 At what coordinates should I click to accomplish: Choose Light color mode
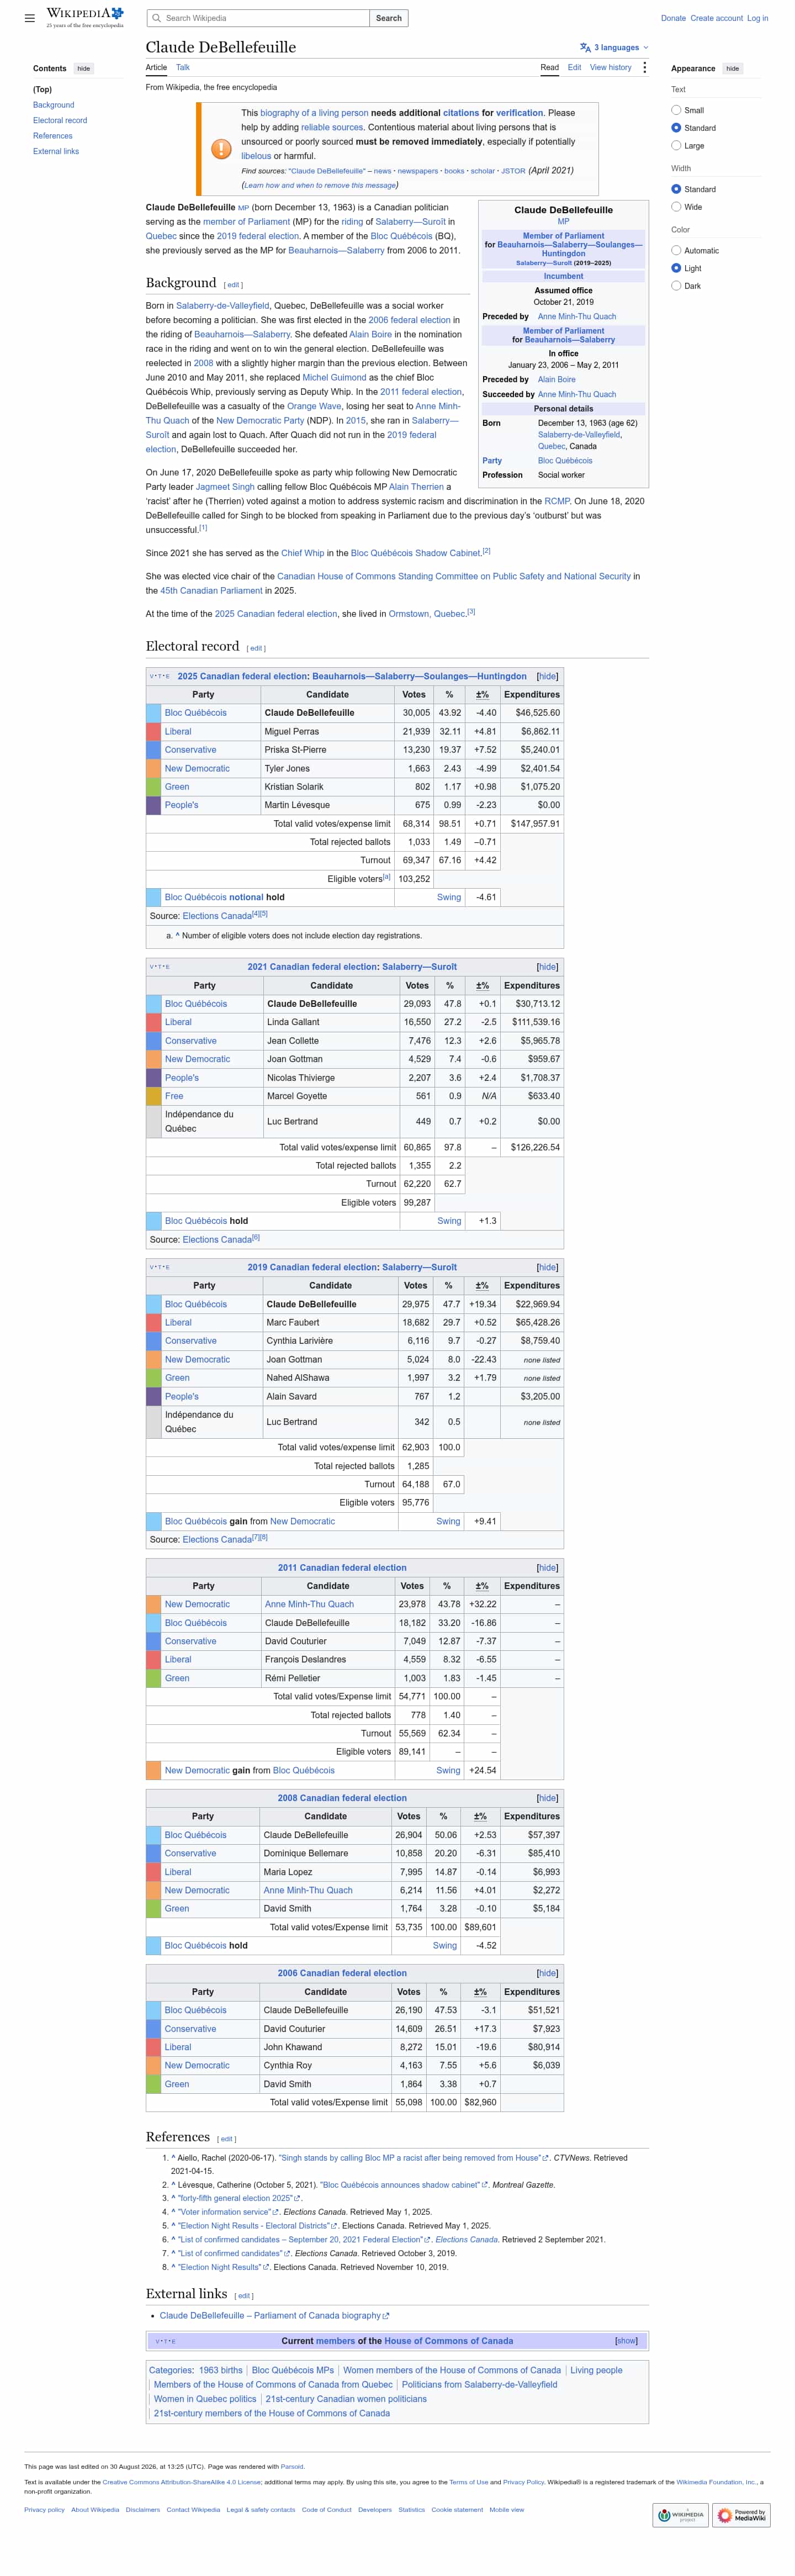[676, 268]
